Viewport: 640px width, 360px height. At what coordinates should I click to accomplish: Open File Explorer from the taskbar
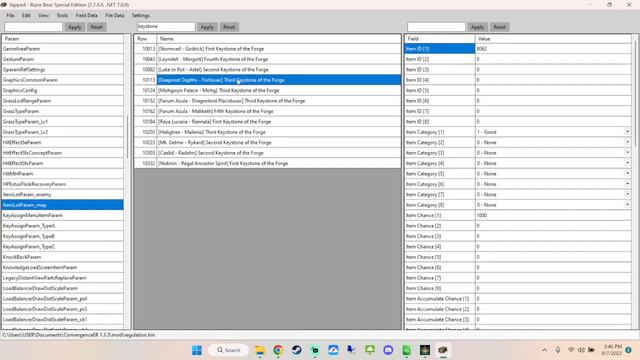point(260,350)
